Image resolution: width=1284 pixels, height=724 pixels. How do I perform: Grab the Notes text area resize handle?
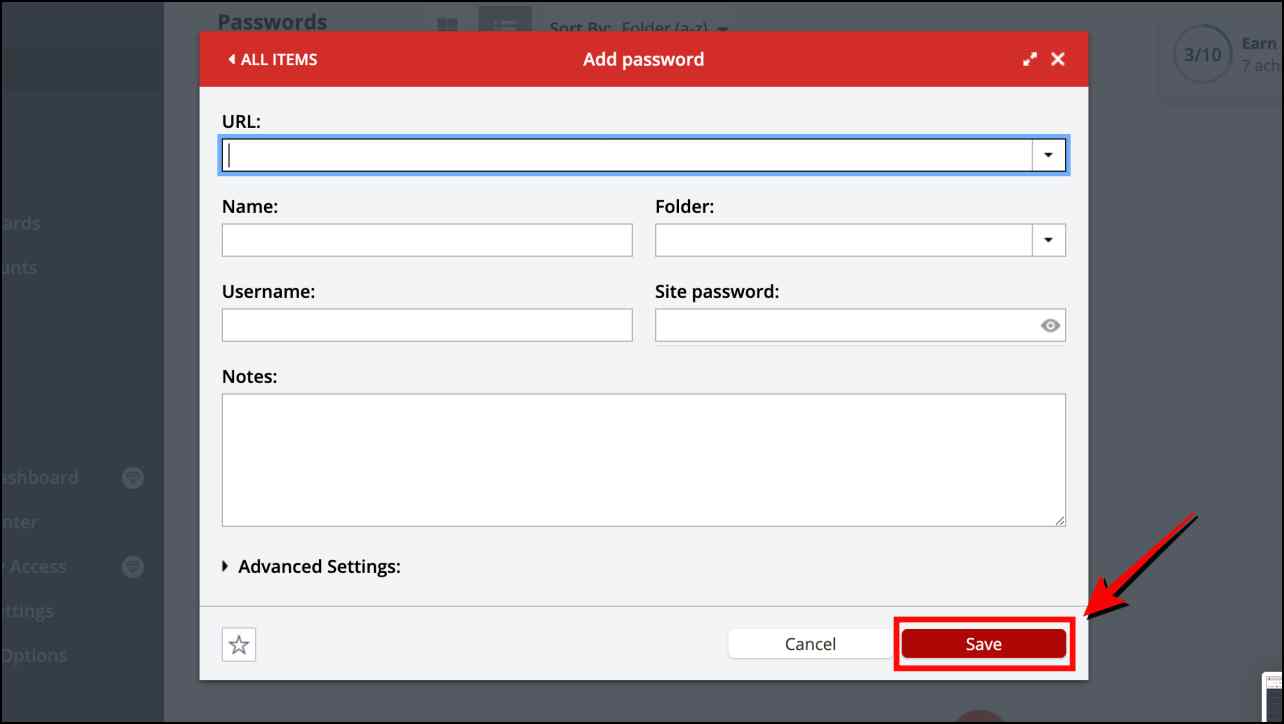1060,520
